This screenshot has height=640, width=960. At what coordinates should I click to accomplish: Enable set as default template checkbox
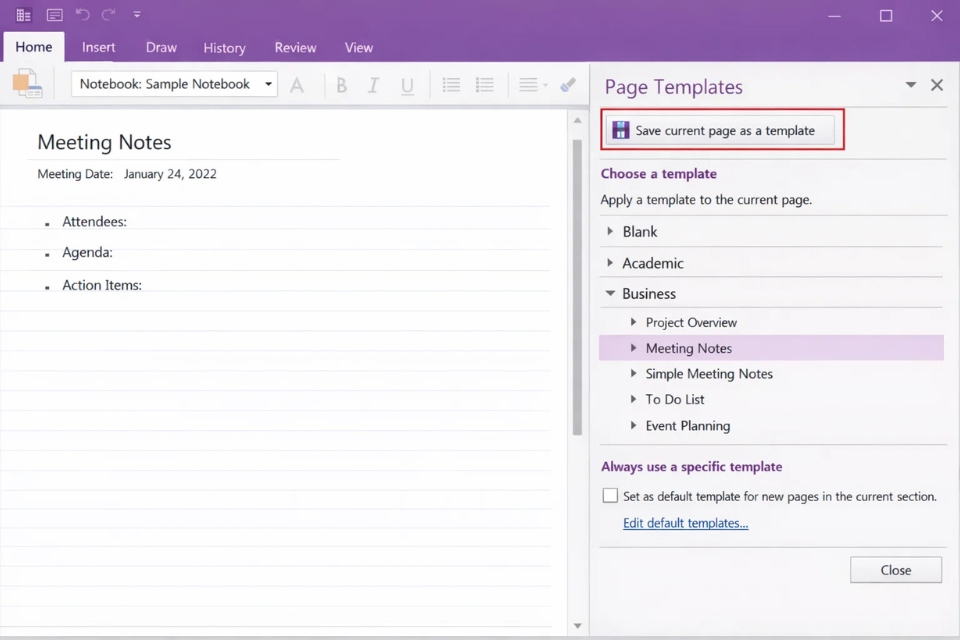coord(610,494)
